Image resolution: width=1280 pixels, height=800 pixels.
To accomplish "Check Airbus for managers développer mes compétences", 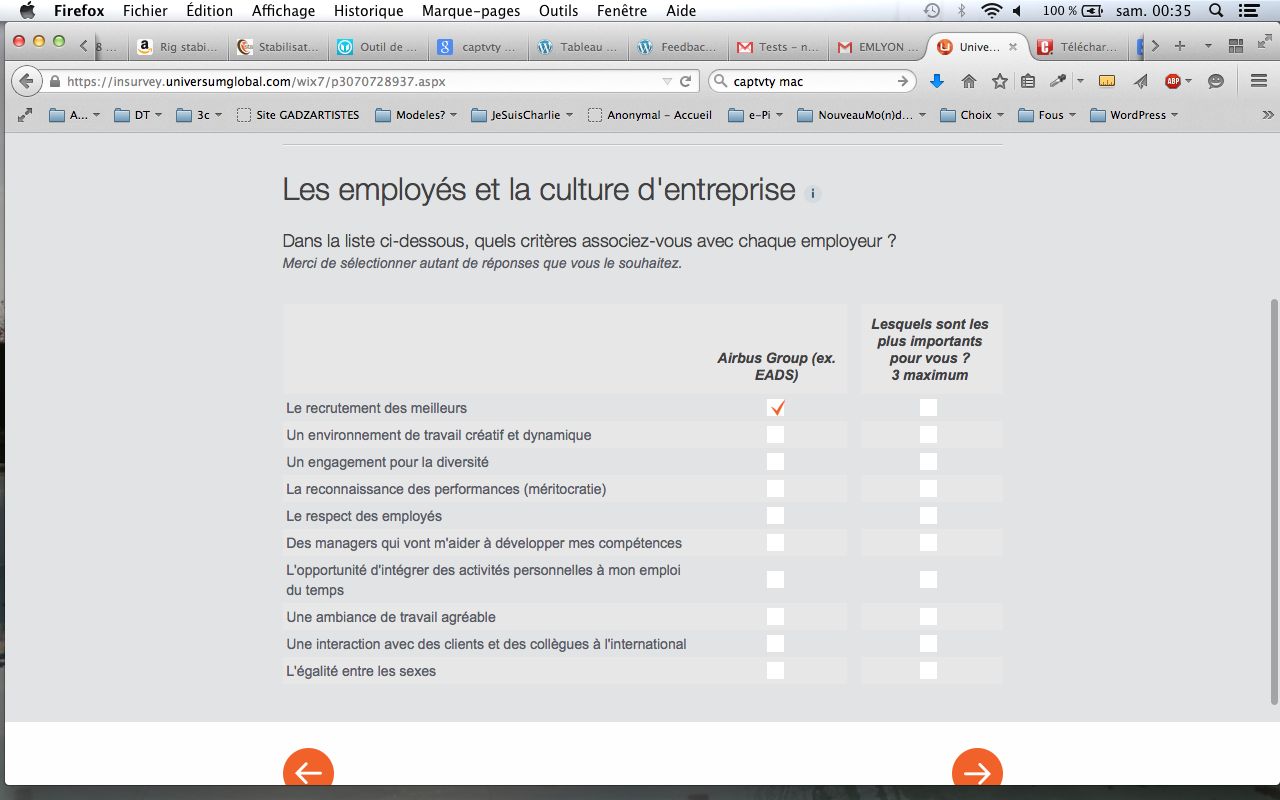I will 776,542.
